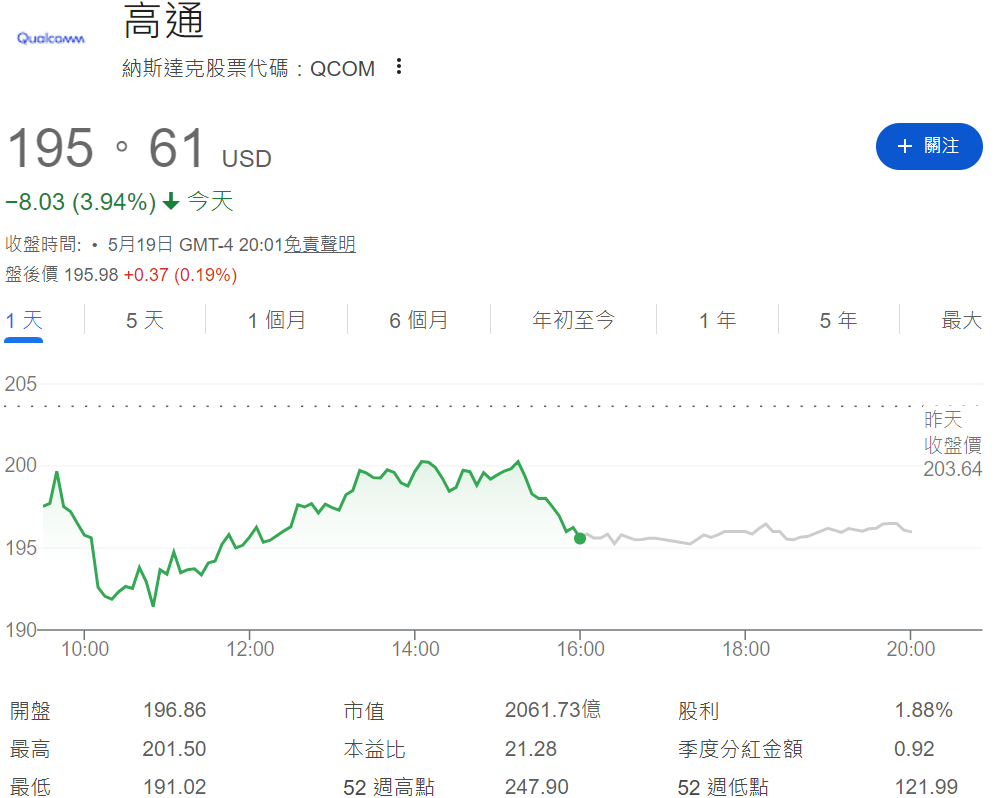The height and width of the screenshot is (798, 1004).
Task: Click the 季度分紅金額 value 0.92
Action: coord(914,749)
